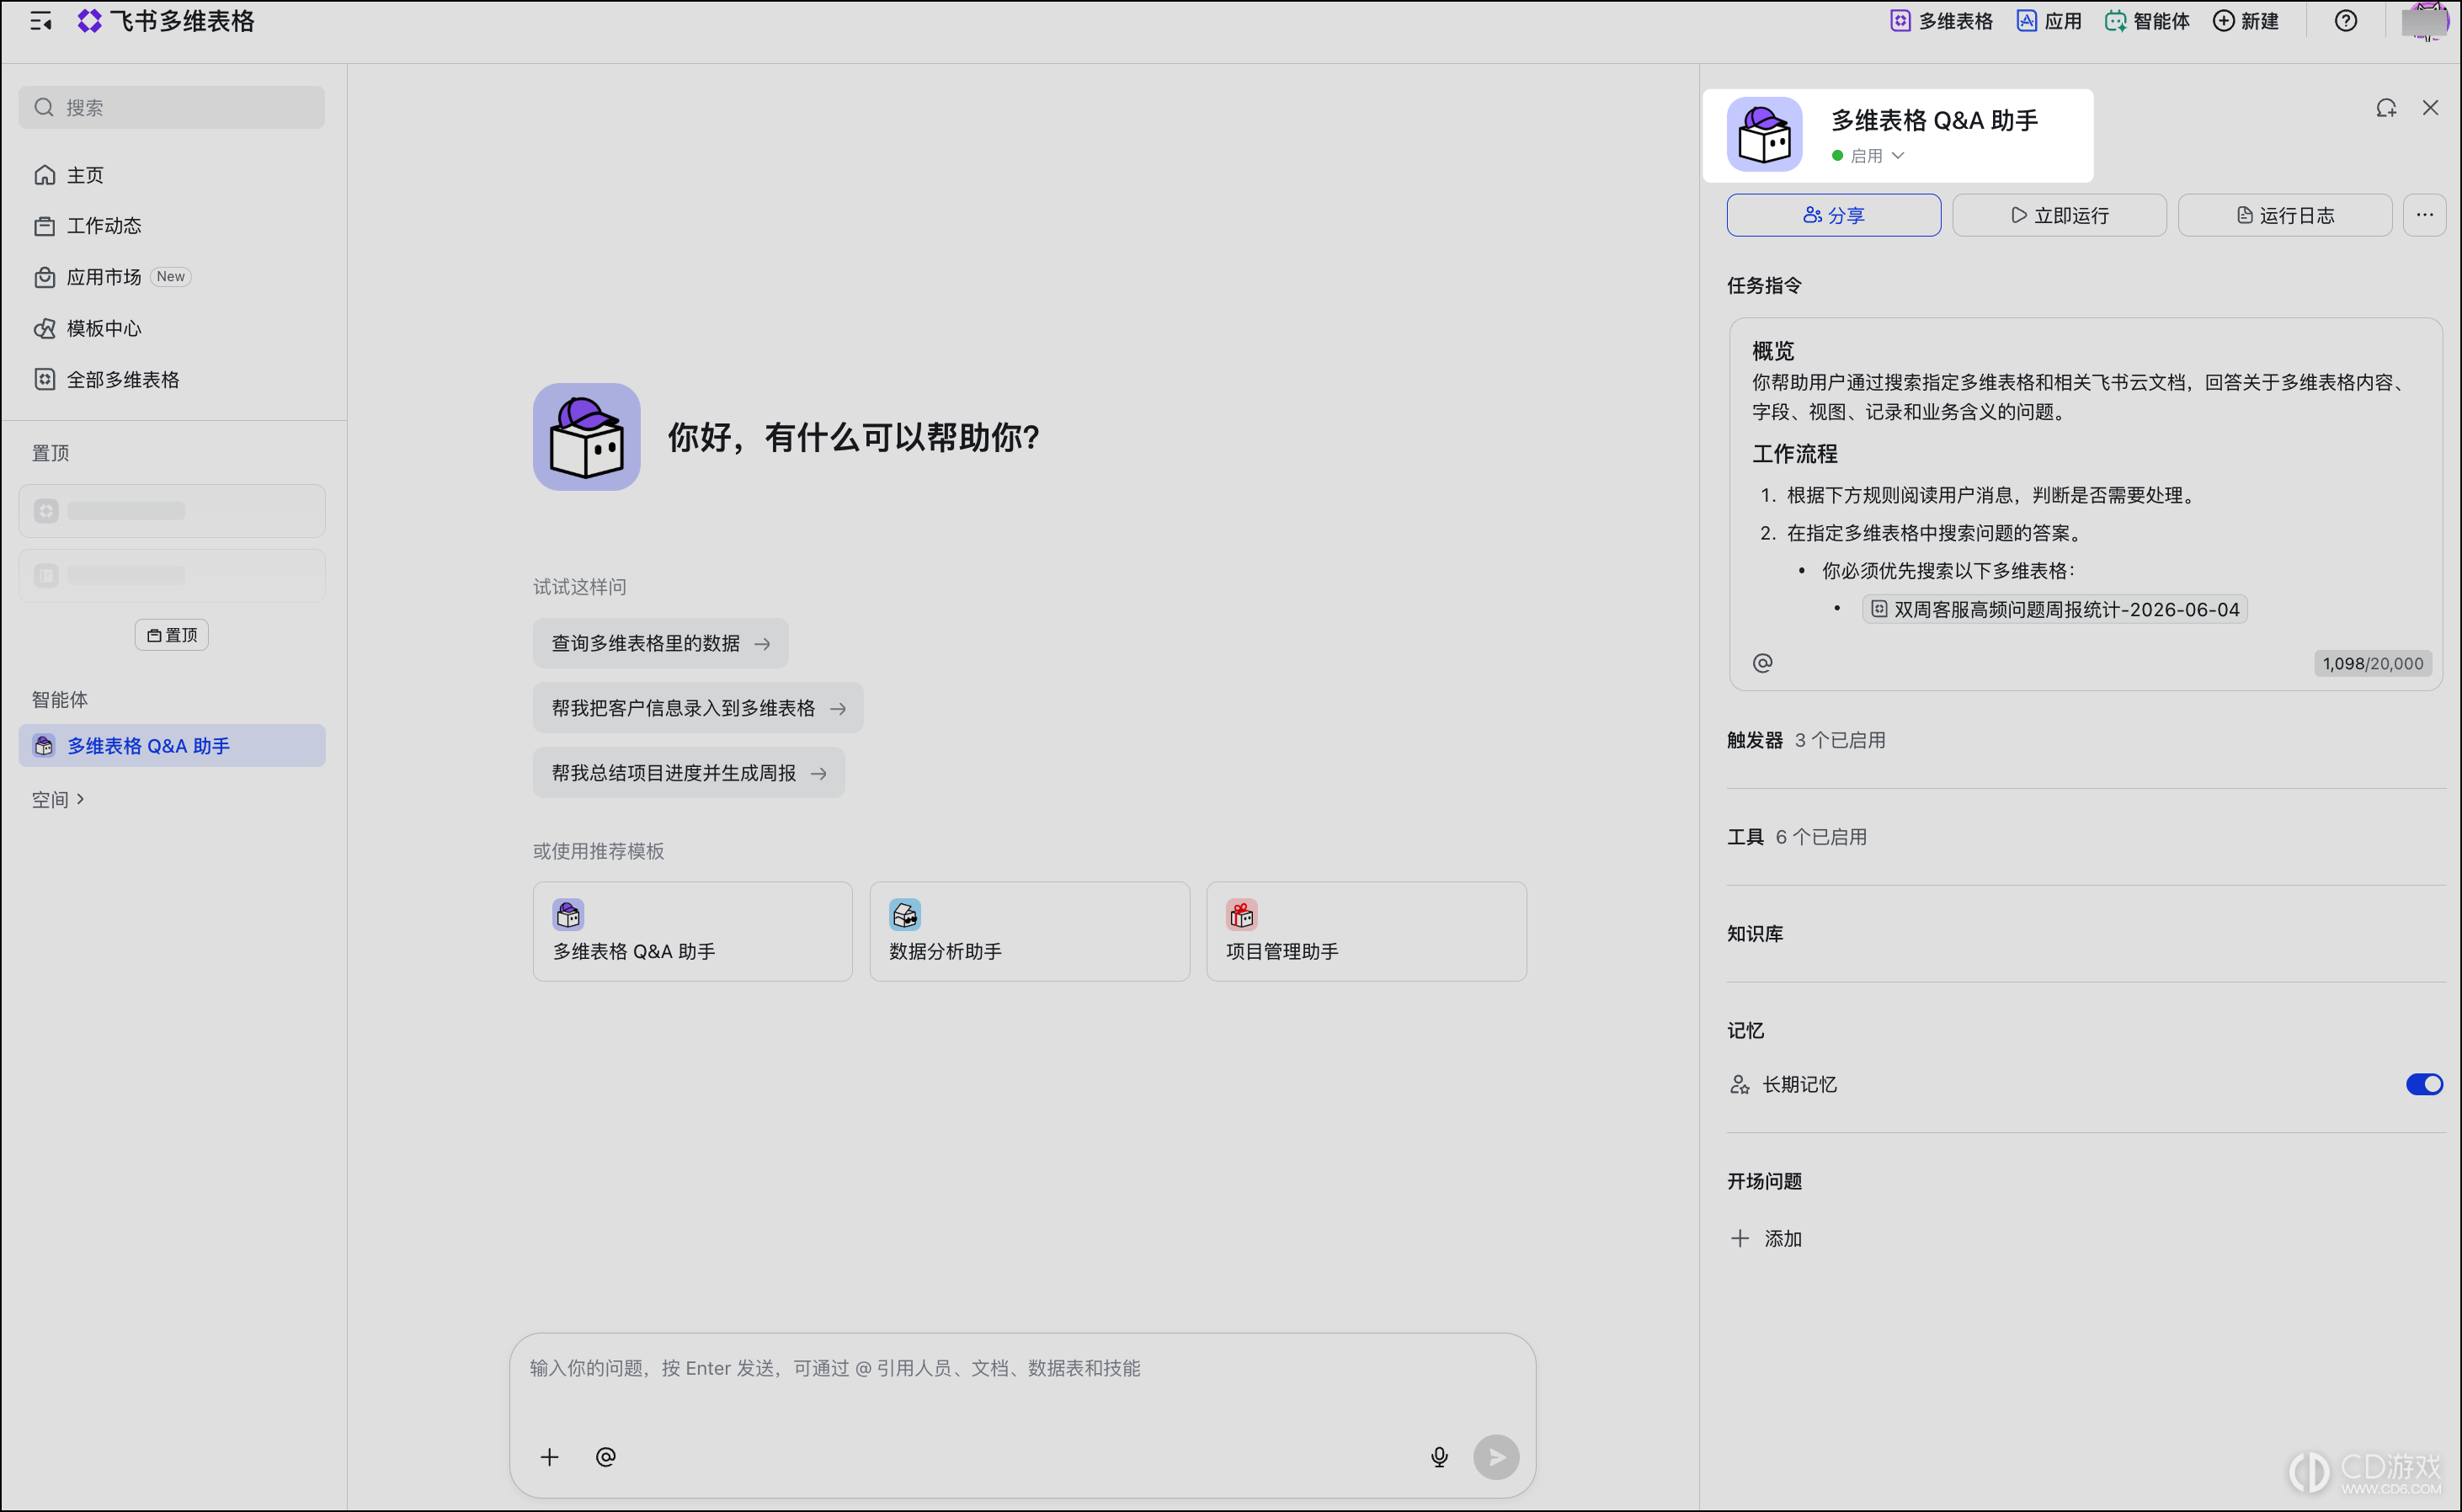Open linked table 双周客服高频问题周报统计-2026-06-04
The image size is (2462, 1512).
(x=2055, y=609)
